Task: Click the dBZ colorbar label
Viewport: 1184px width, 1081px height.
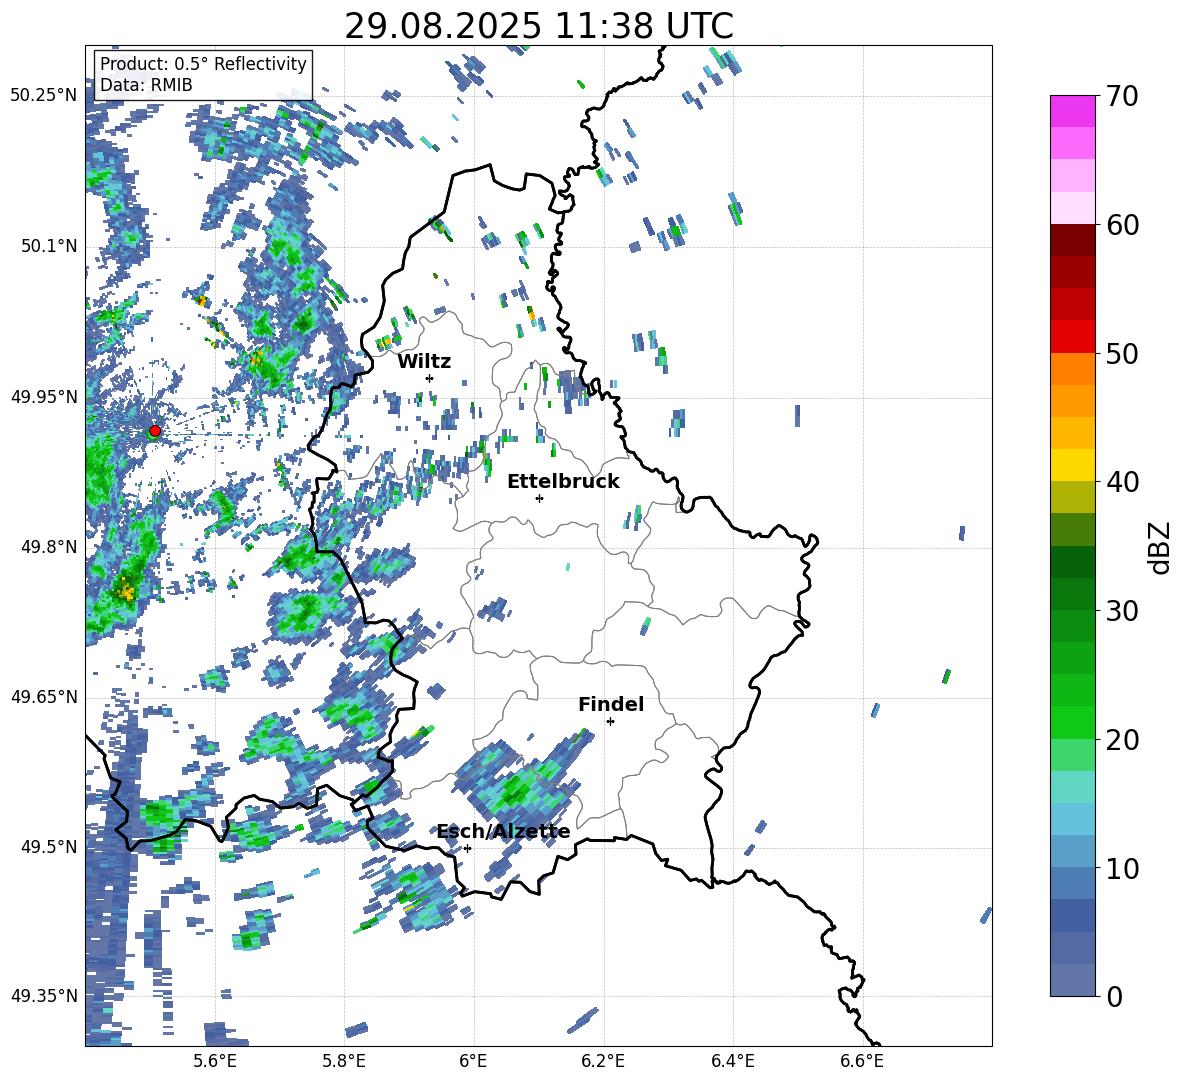Action: (x=1161, y=547)
